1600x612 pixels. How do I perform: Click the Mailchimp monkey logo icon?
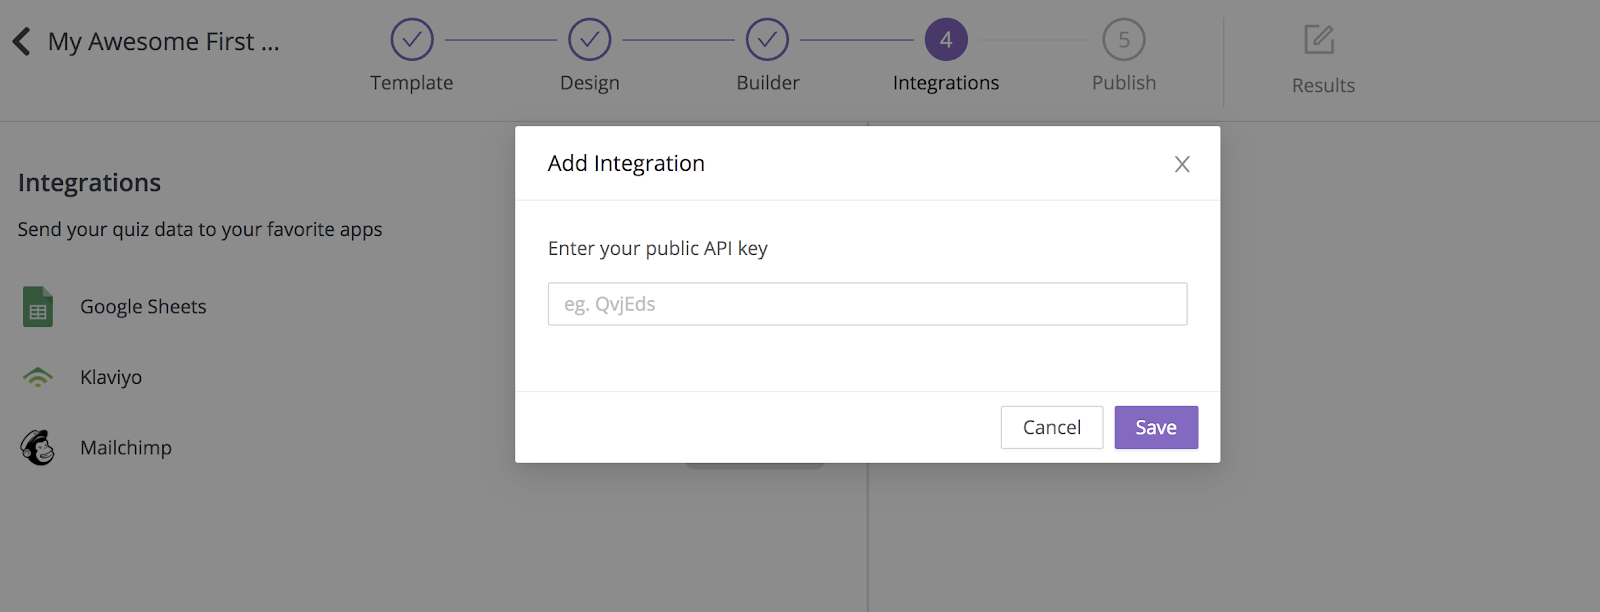tap(38, 447)
